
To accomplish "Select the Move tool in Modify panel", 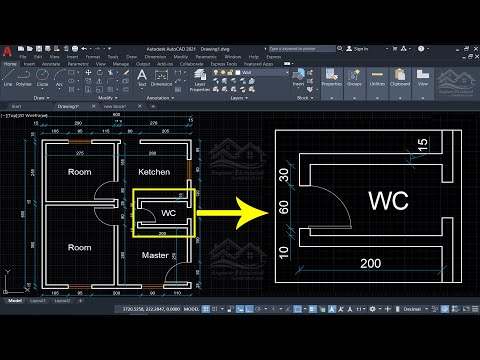I will click(88, 72).
